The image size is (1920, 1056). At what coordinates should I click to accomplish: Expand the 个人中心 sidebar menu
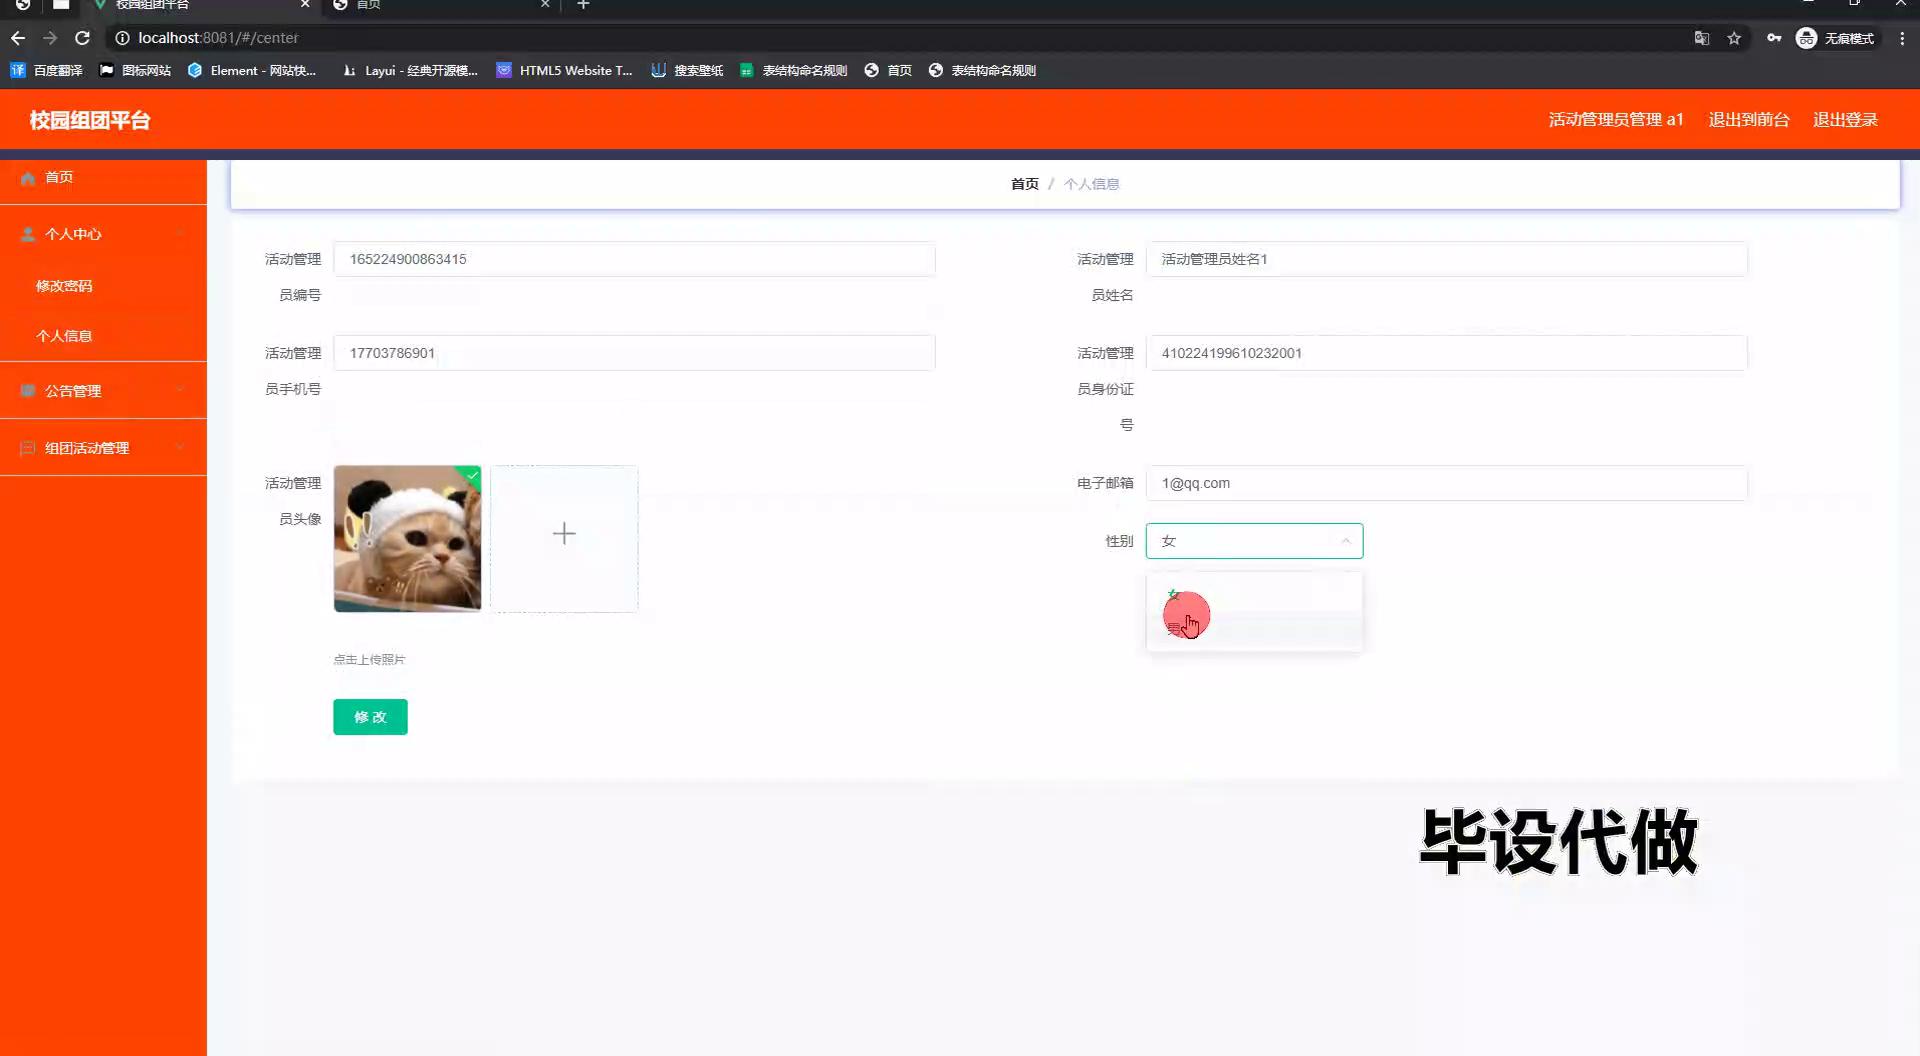(103, 234)
